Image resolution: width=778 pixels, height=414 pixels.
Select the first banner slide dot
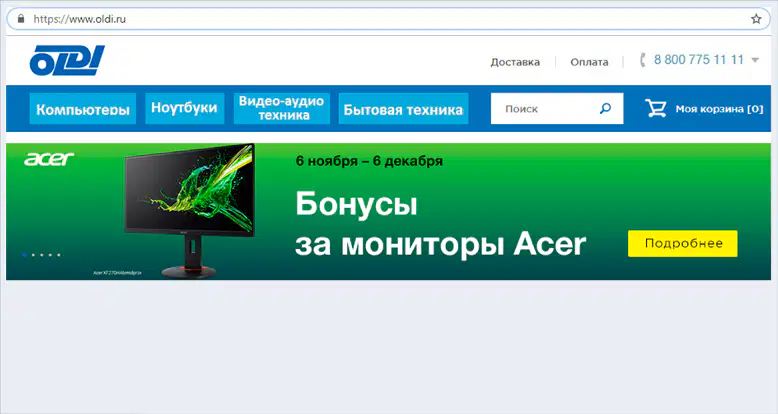tap(25, 255)
